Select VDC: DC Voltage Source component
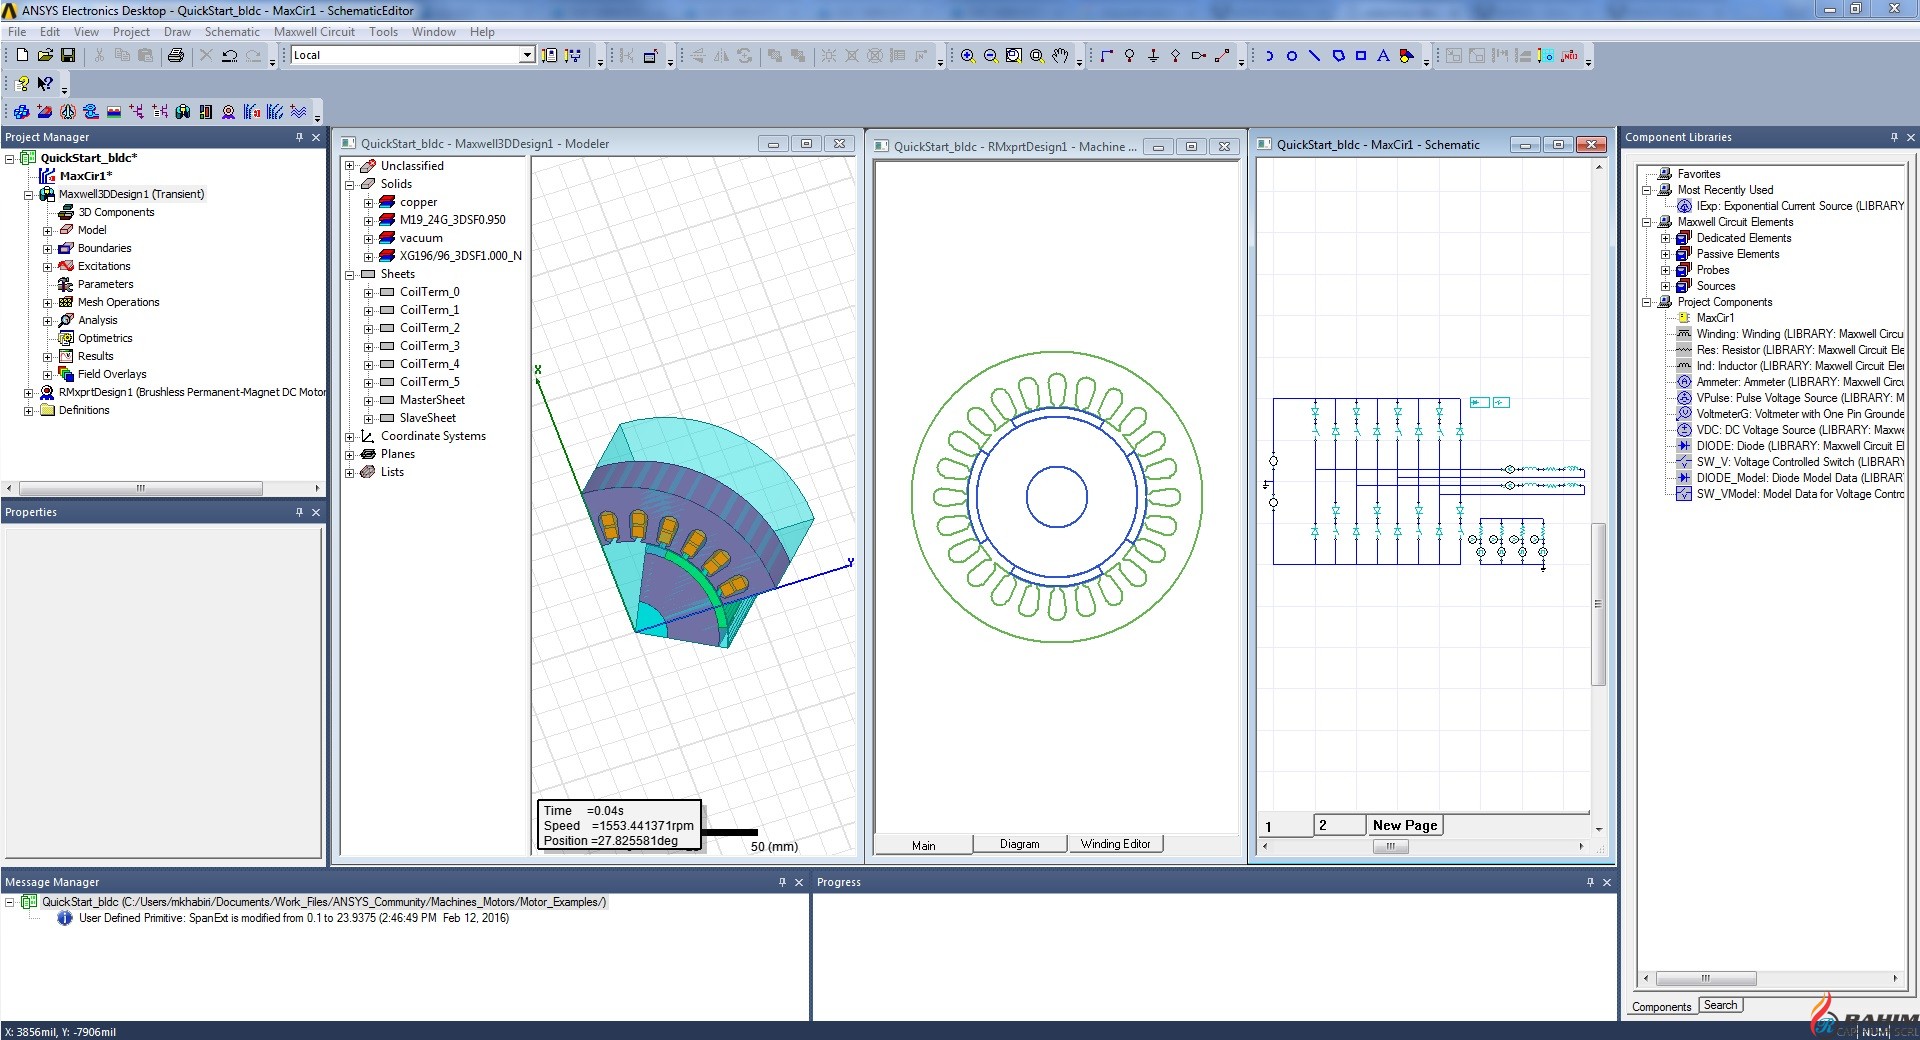Viewport: 1920px width, 1040px height. (1789, 430)
